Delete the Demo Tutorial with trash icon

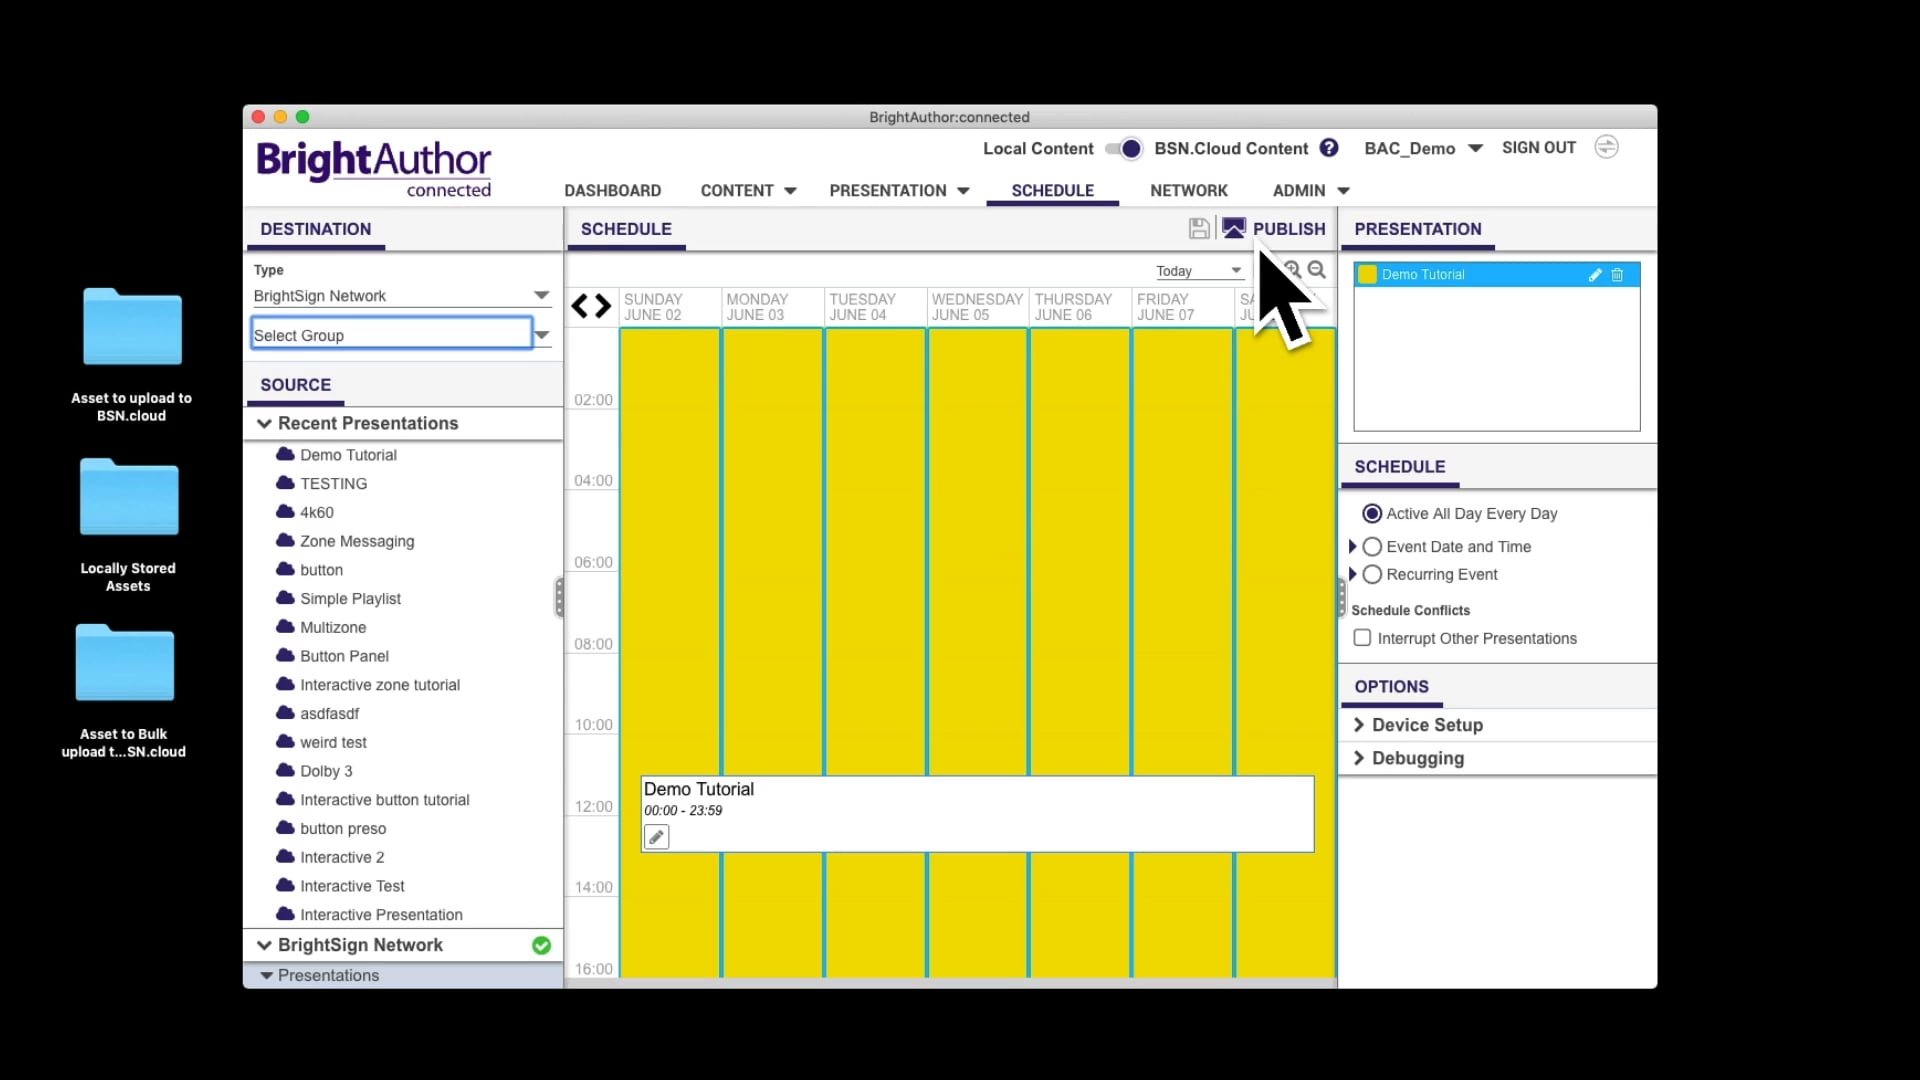(1617, 275)
